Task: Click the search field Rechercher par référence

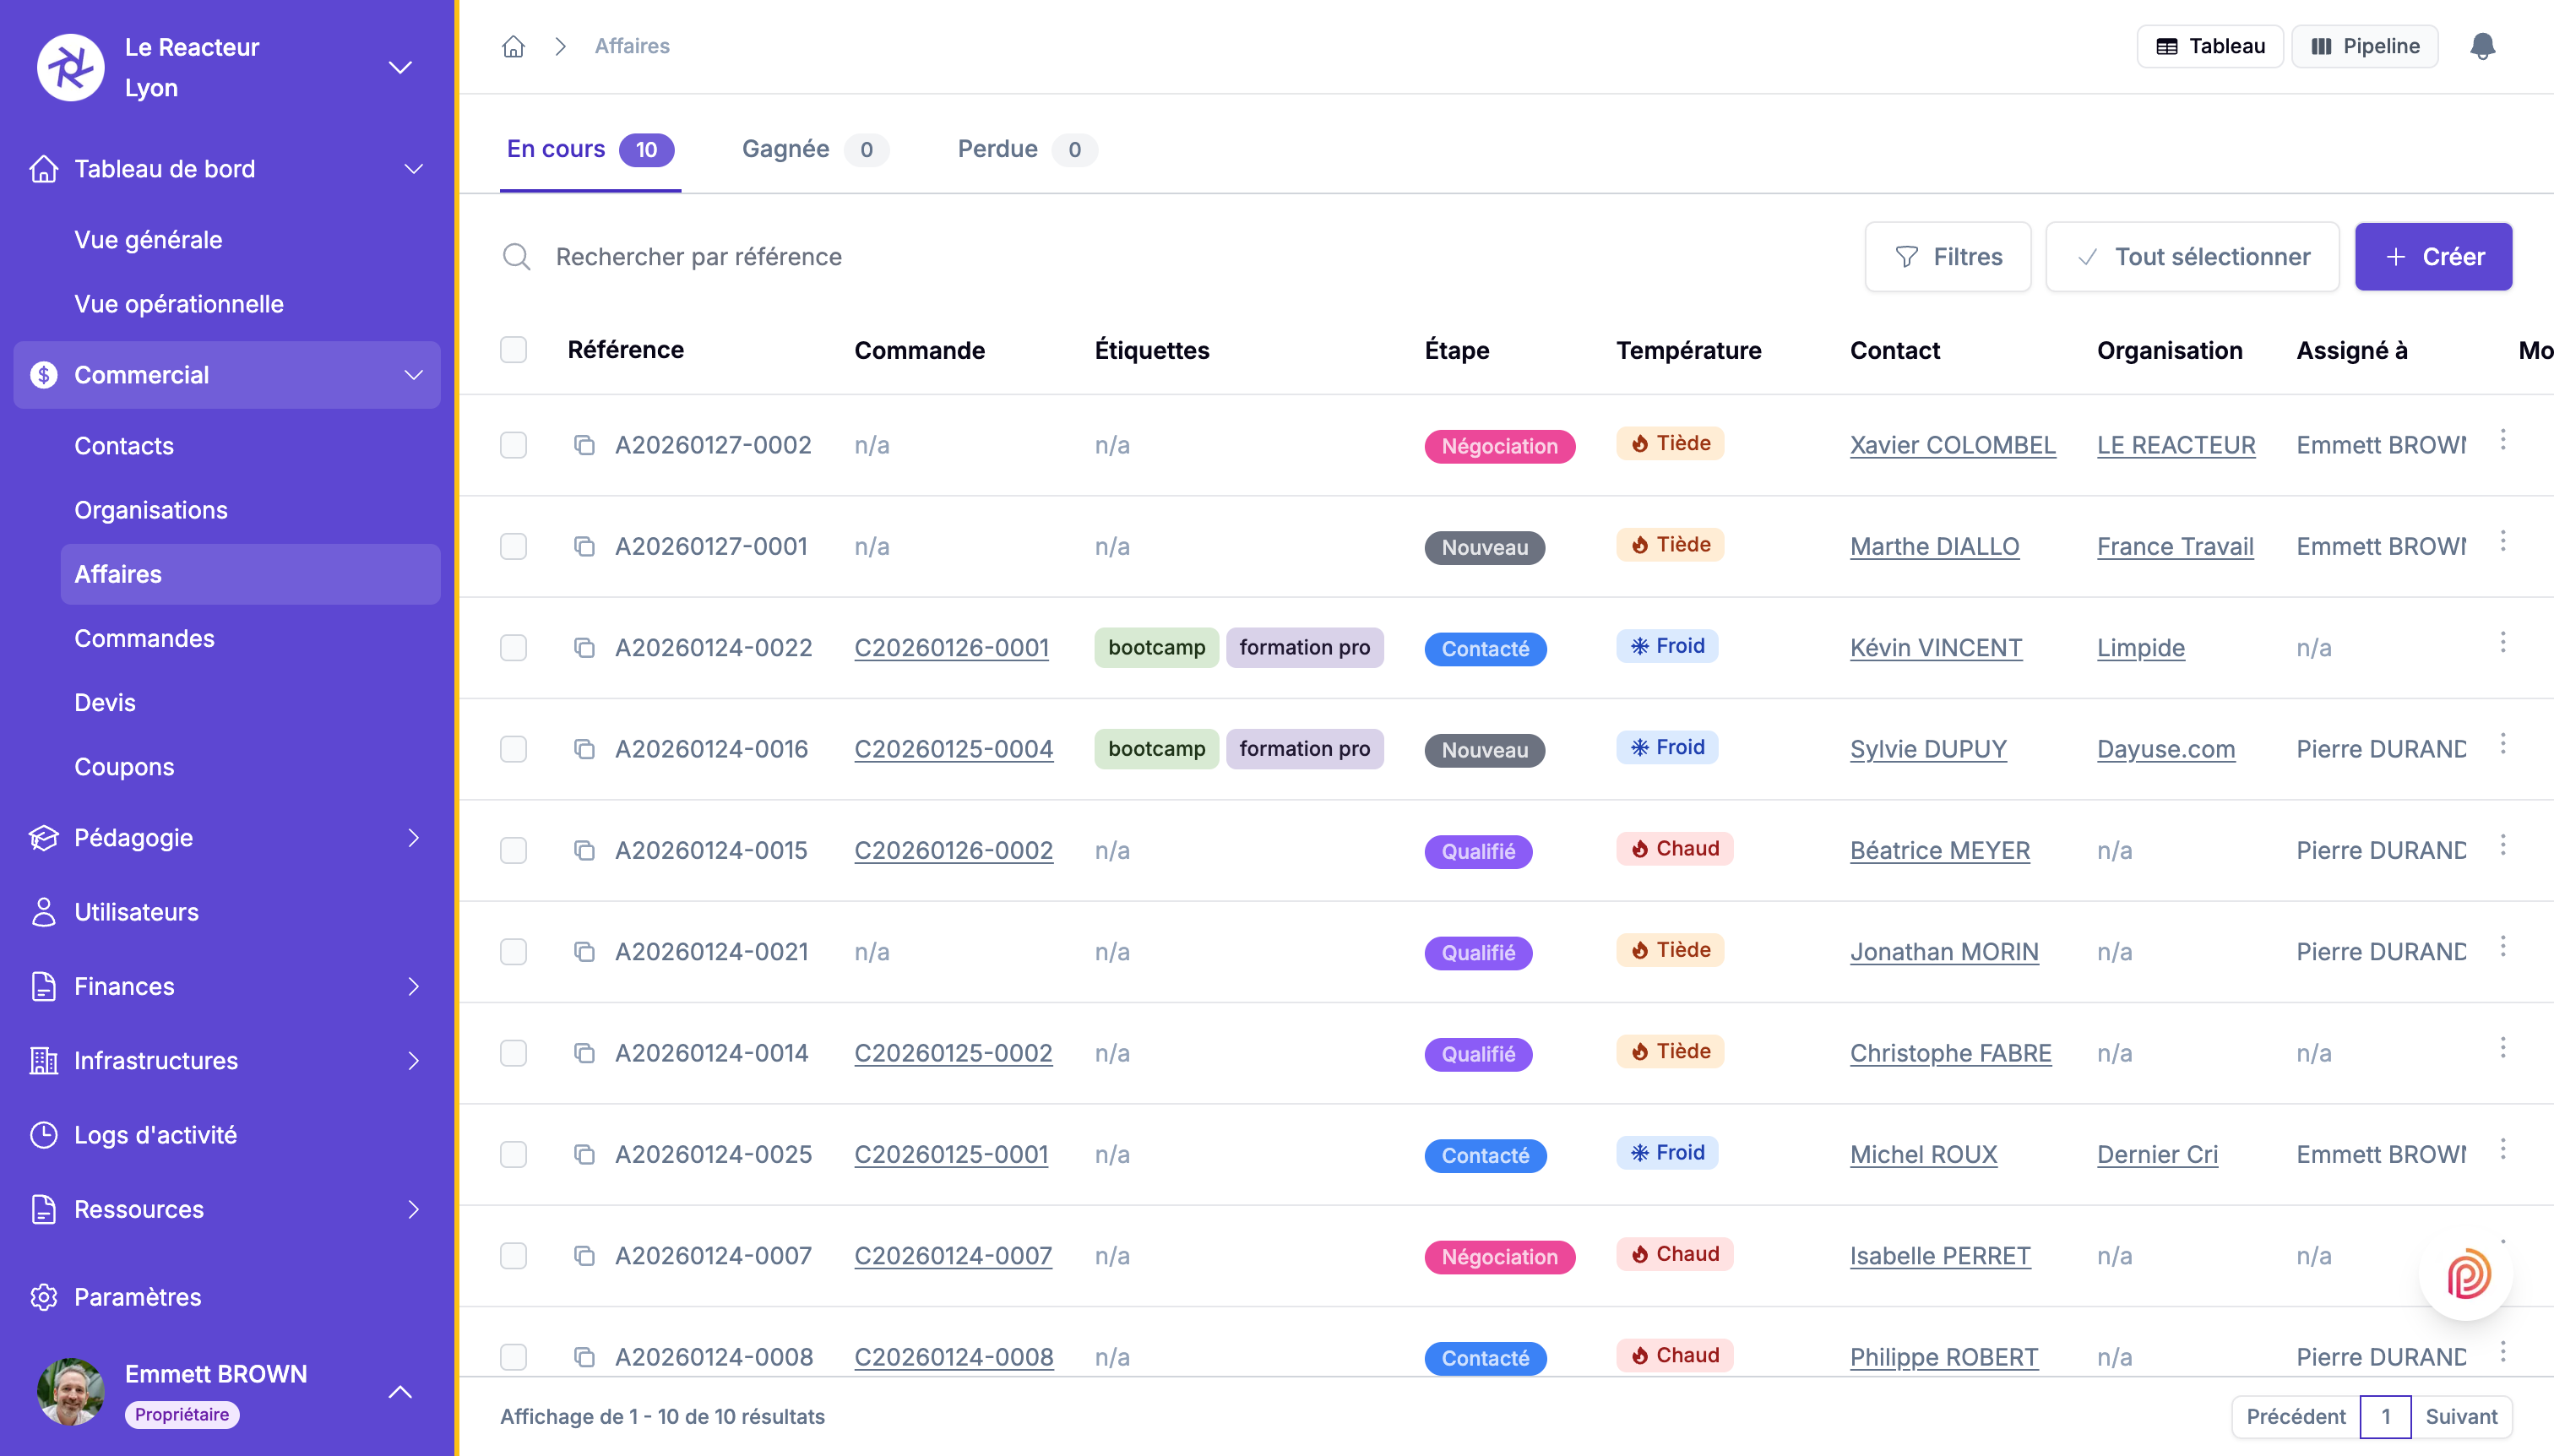Action: tap(700, 256)
